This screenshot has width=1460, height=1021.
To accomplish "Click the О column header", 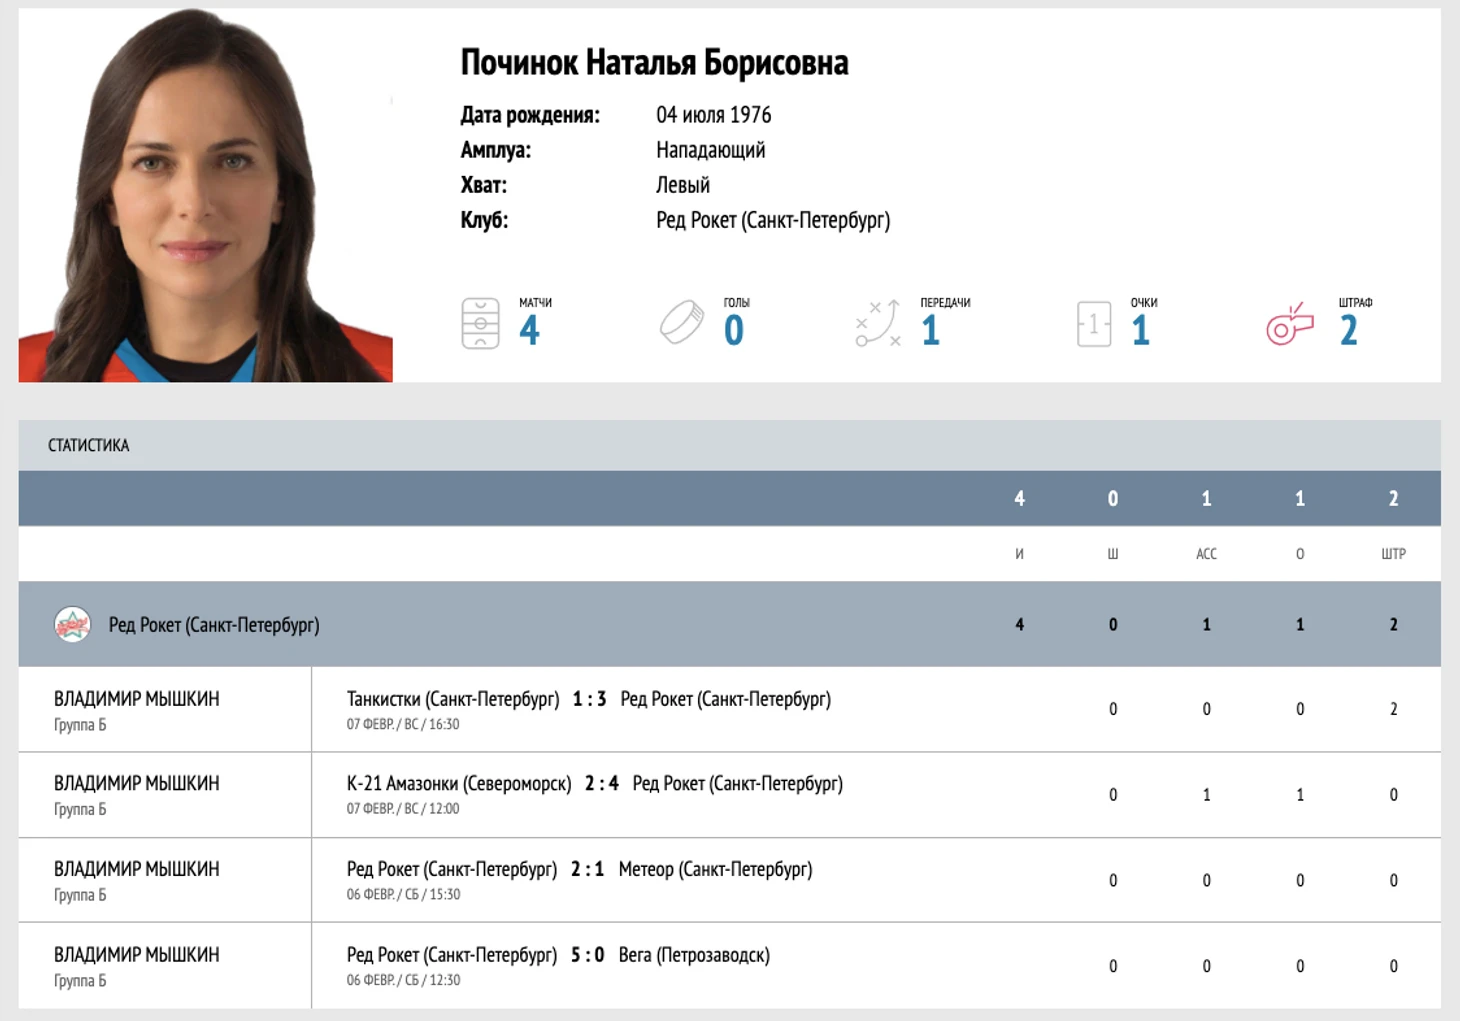I will (1300, 554).
